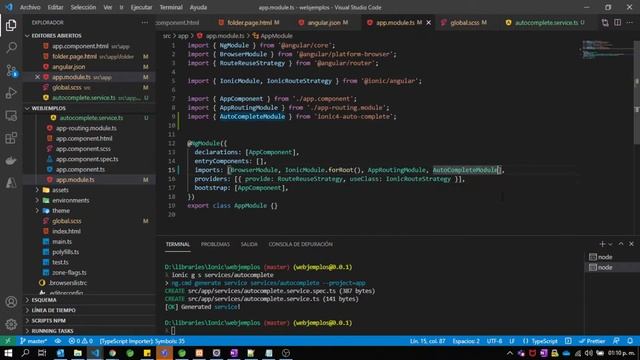Open the Search view in activity bar
Screen dimensions: 640x360
click(11, 48)
